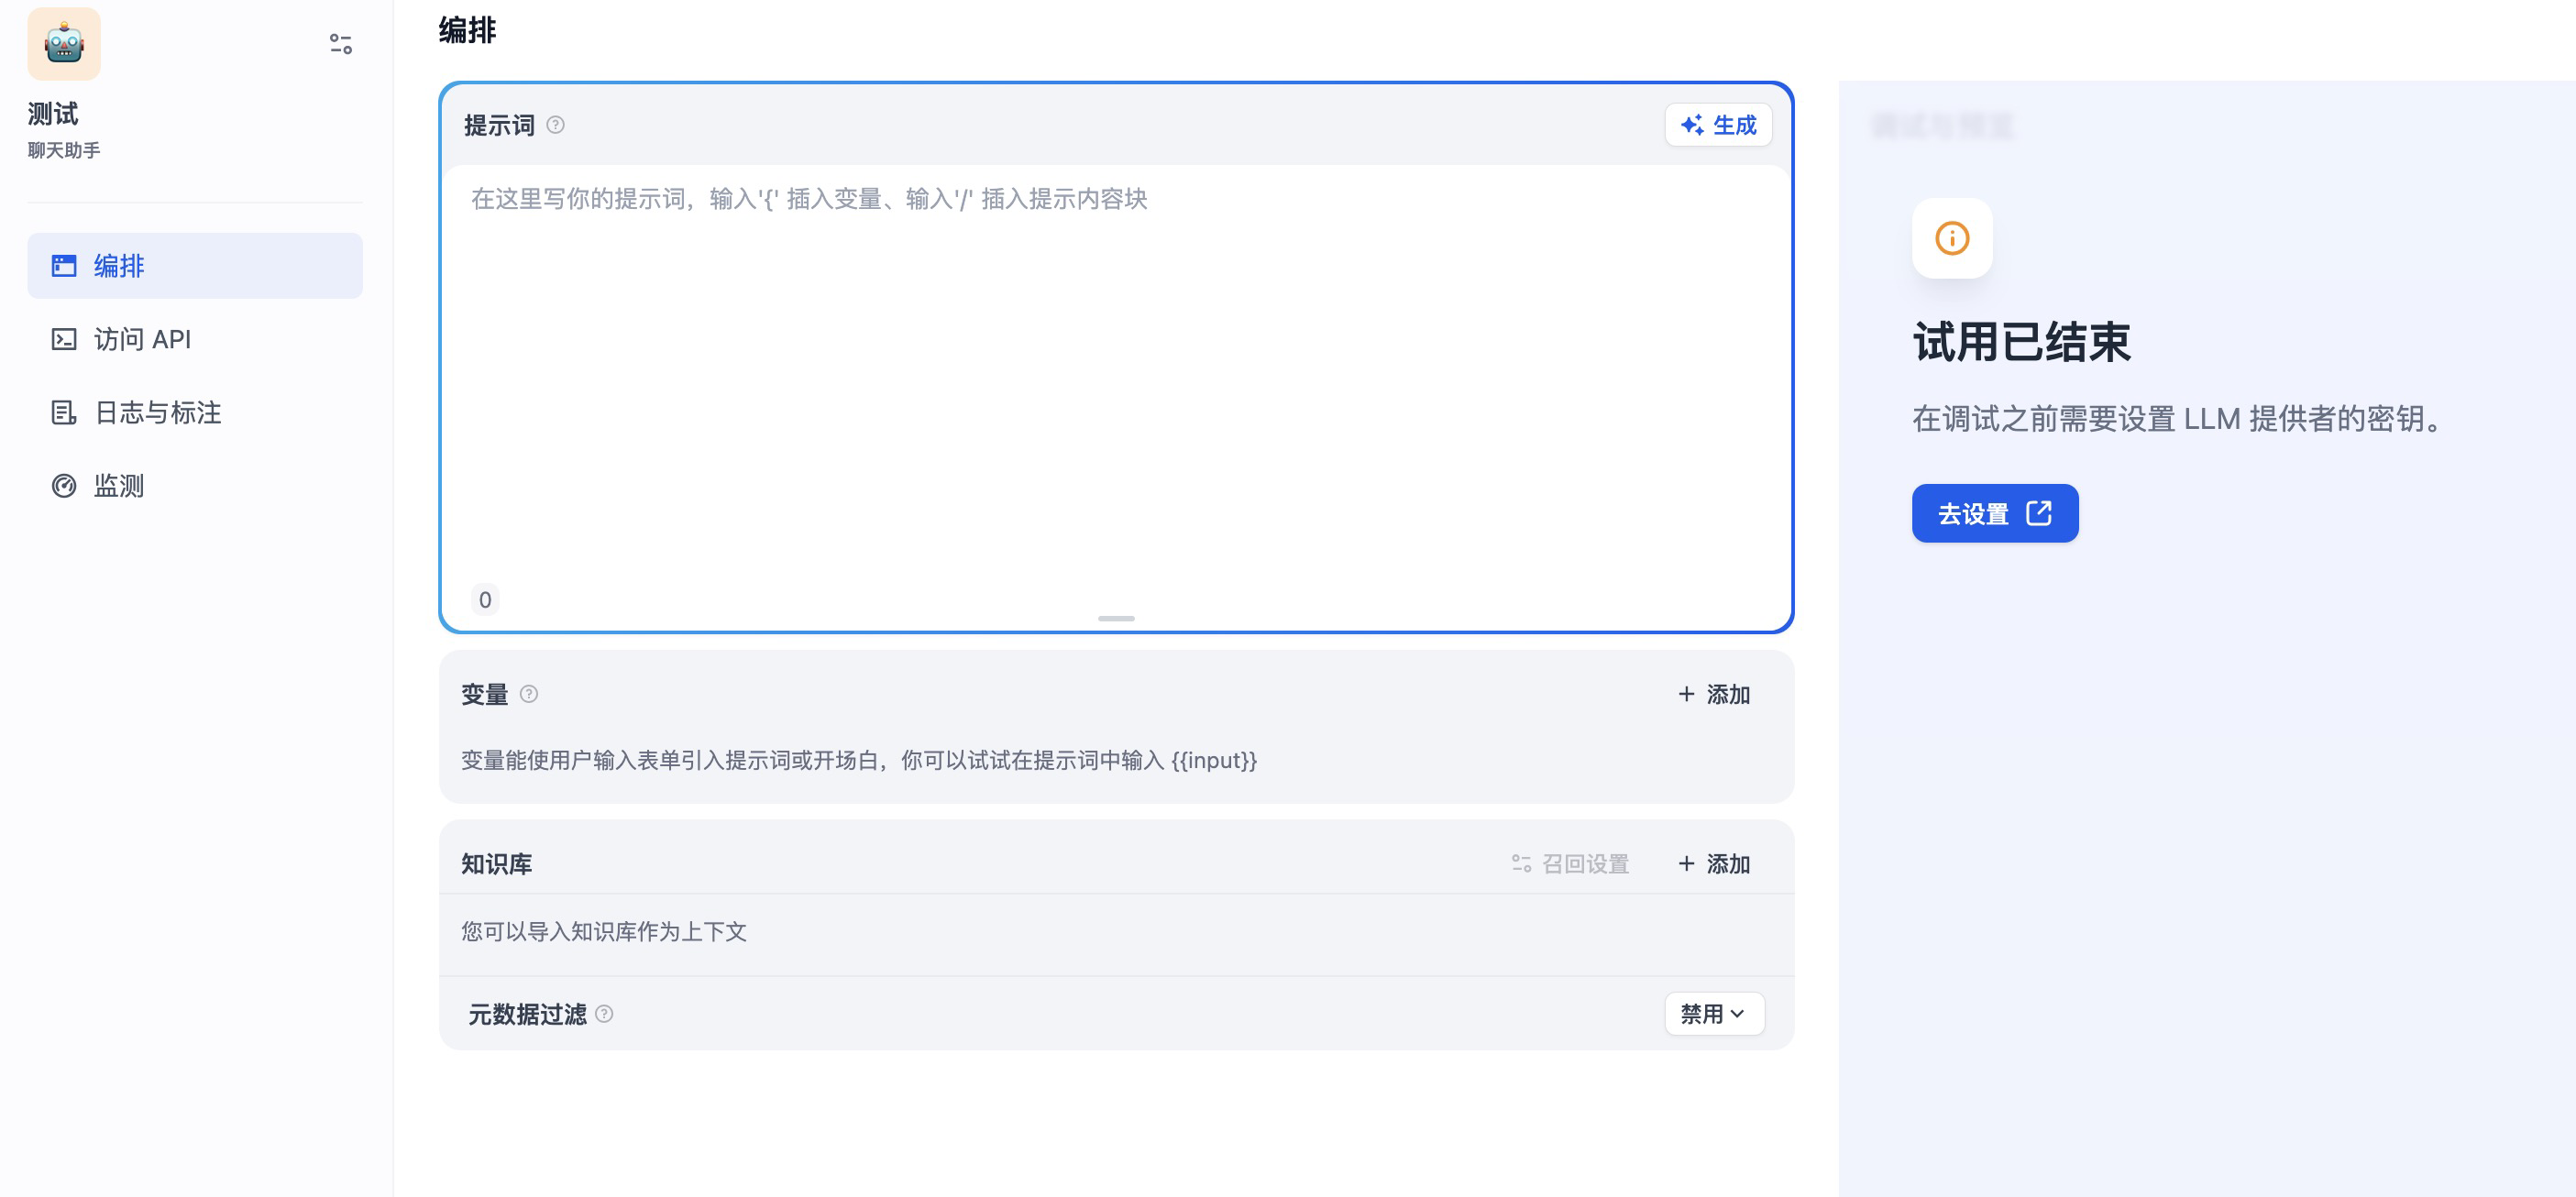Focus the 提示词 prompt text area
2576x1197 pixels.
pyautogui.click(x=1115, y=380)
